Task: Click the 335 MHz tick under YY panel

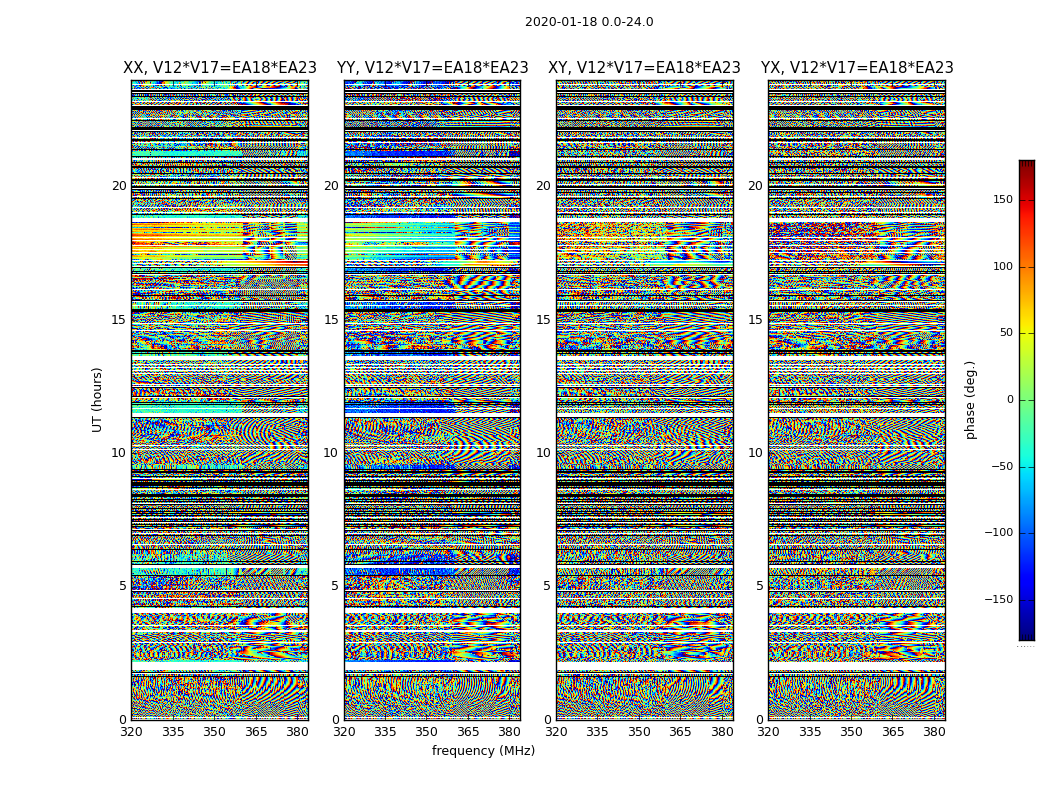Action: tap(385, 732)
